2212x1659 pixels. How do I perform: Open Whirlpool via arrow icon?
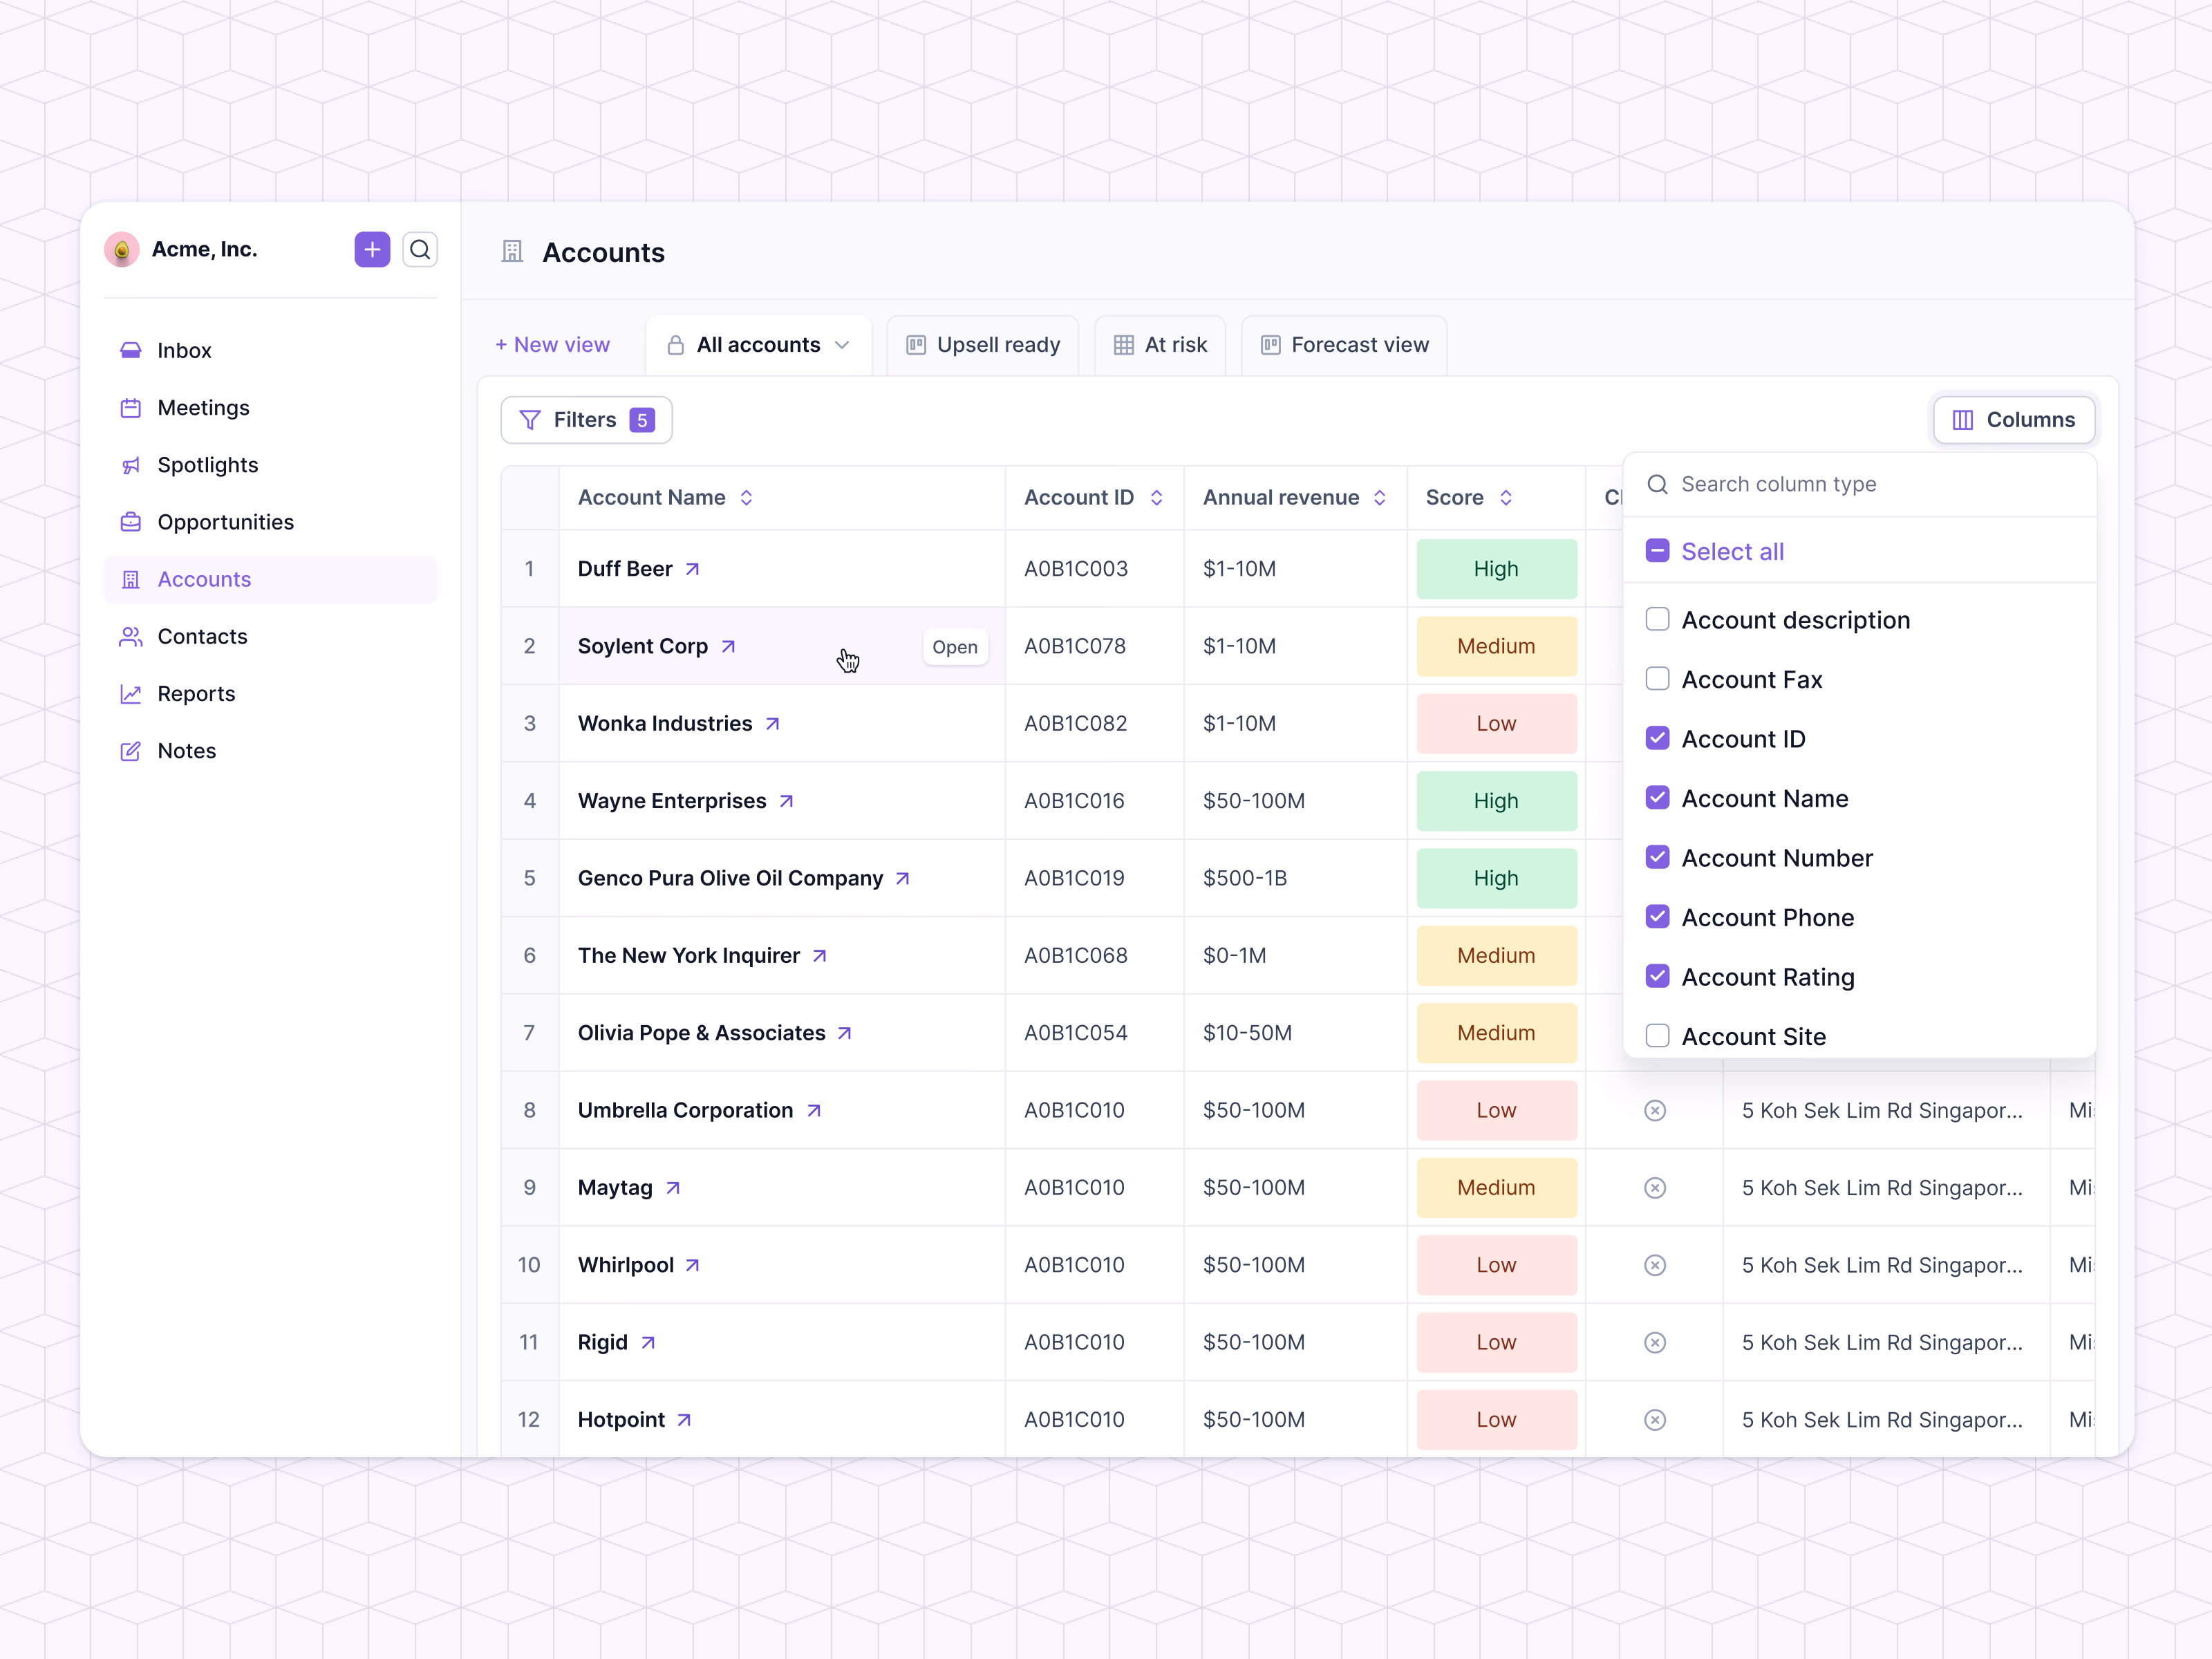[x=692, y=1265]
